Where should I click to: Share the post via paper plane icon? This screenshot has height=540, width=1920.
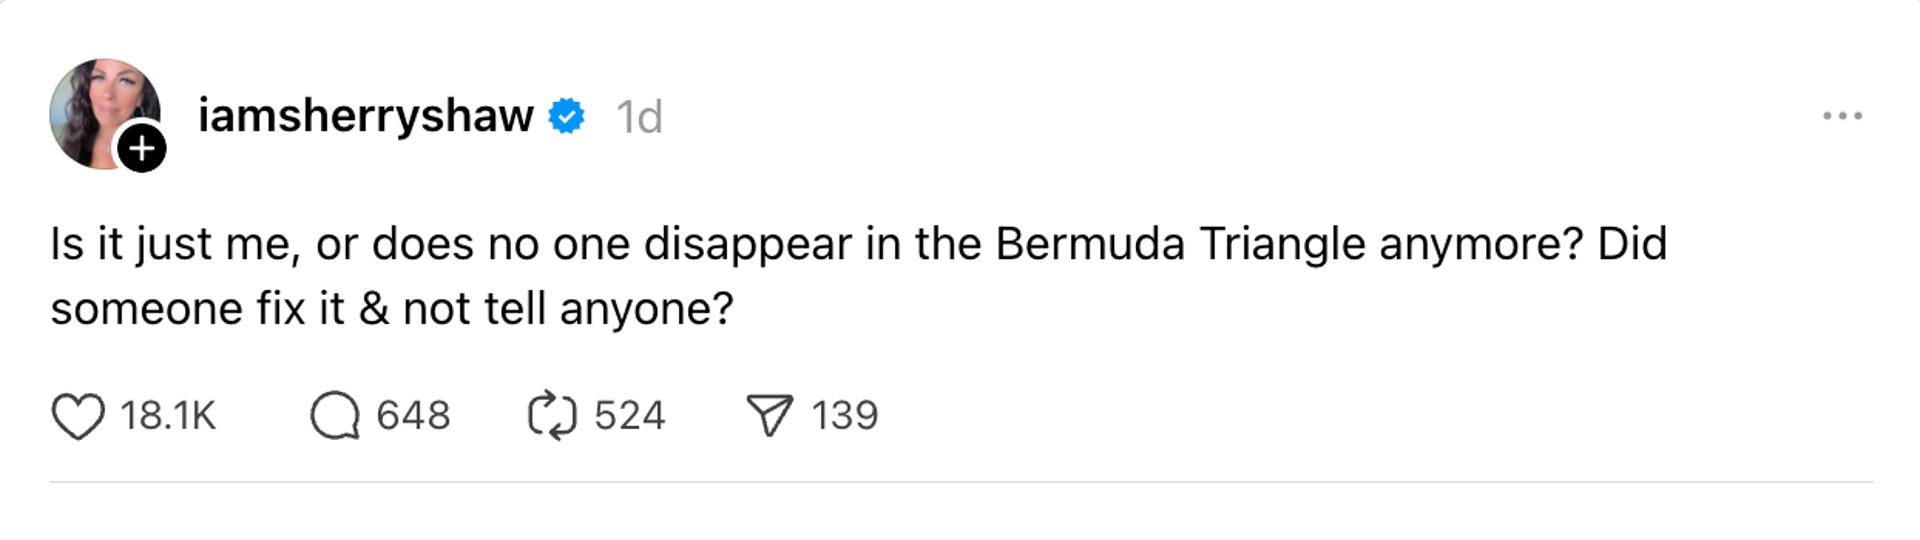pos(769,416)
